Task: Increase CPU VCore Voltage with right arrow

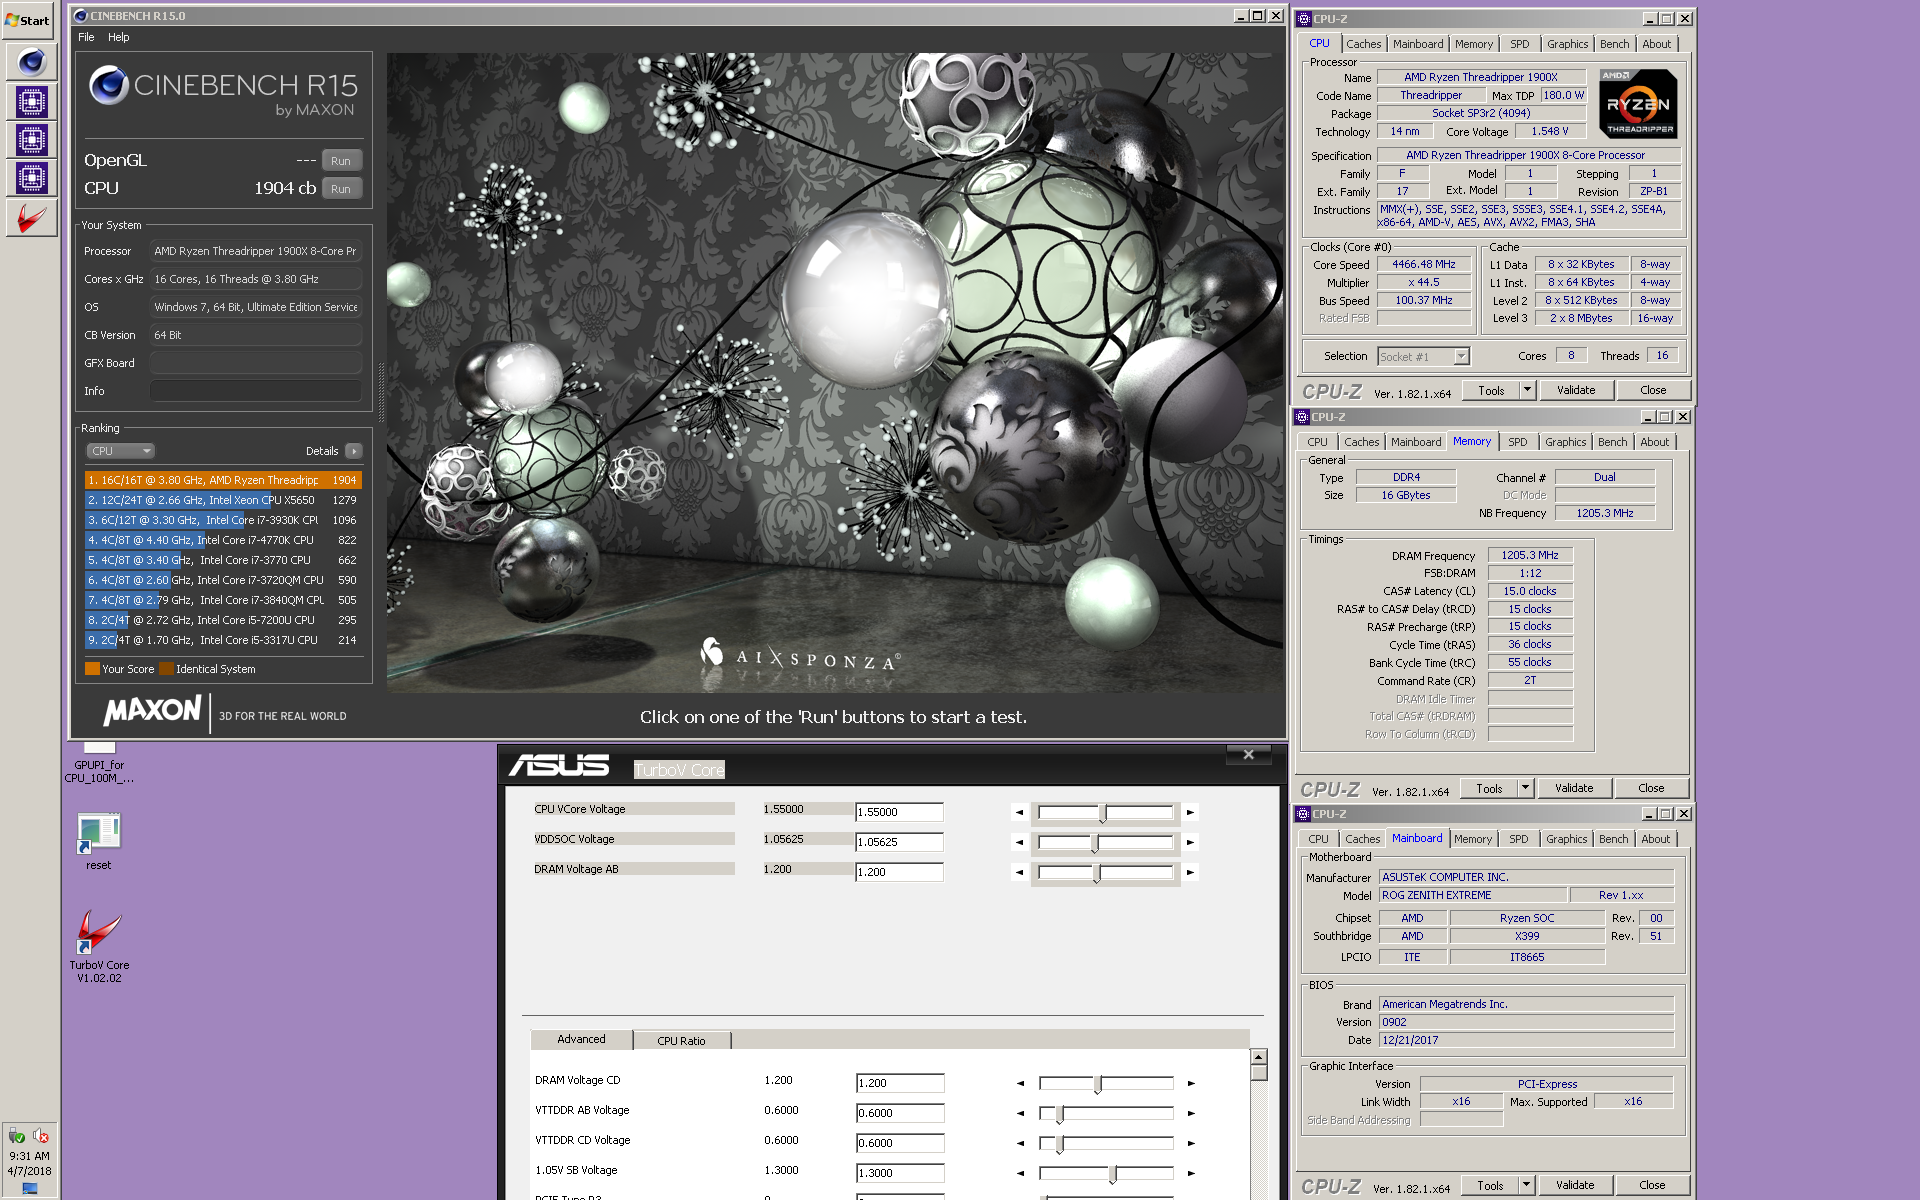Action: click(1190, 812)
